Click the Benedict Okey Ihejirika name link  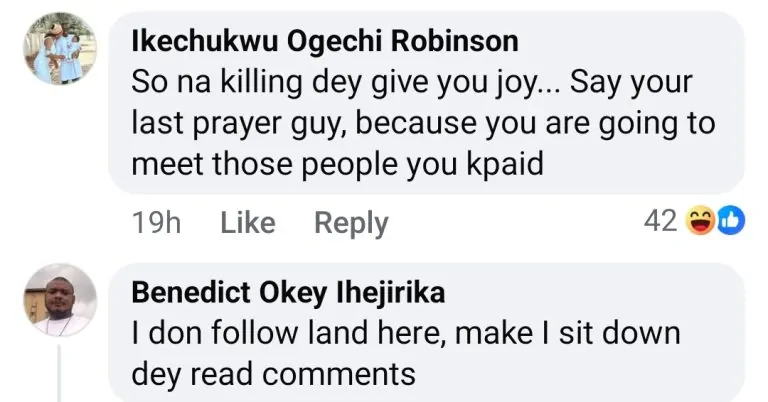(x=288, y=293)
